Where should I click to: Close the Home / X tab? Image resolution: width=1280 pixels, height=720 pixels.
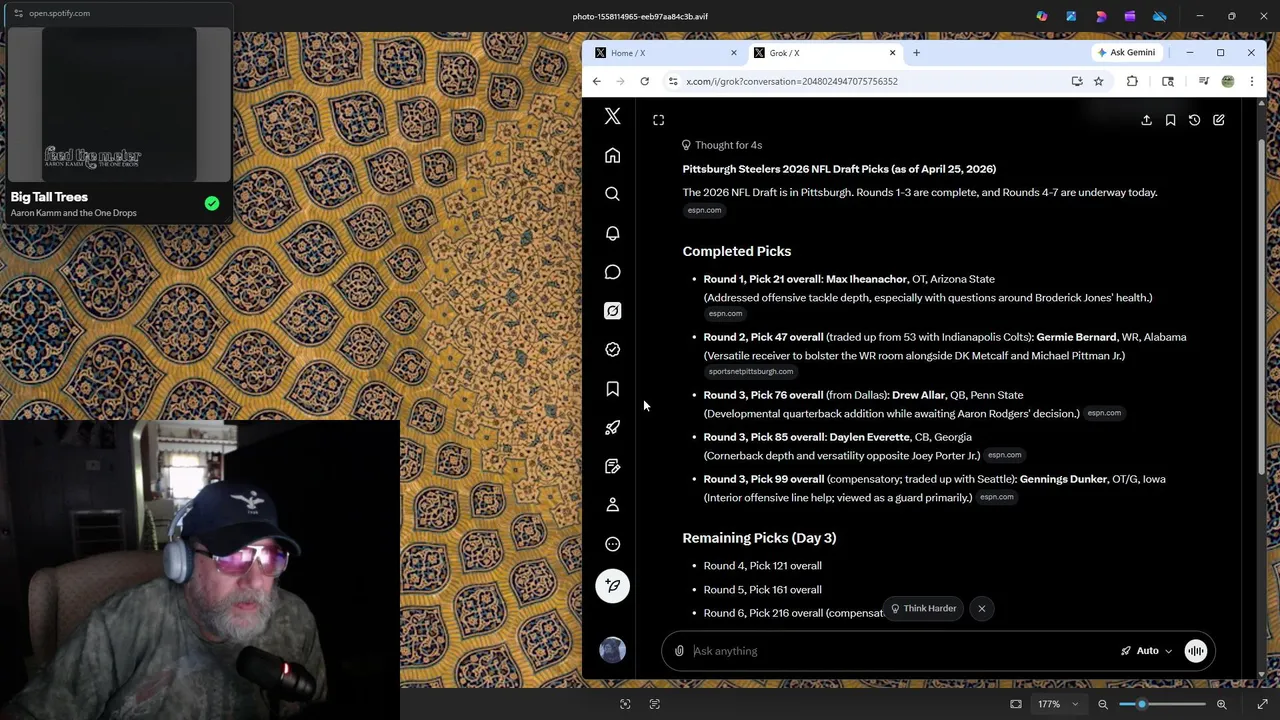tap(733, 53)
